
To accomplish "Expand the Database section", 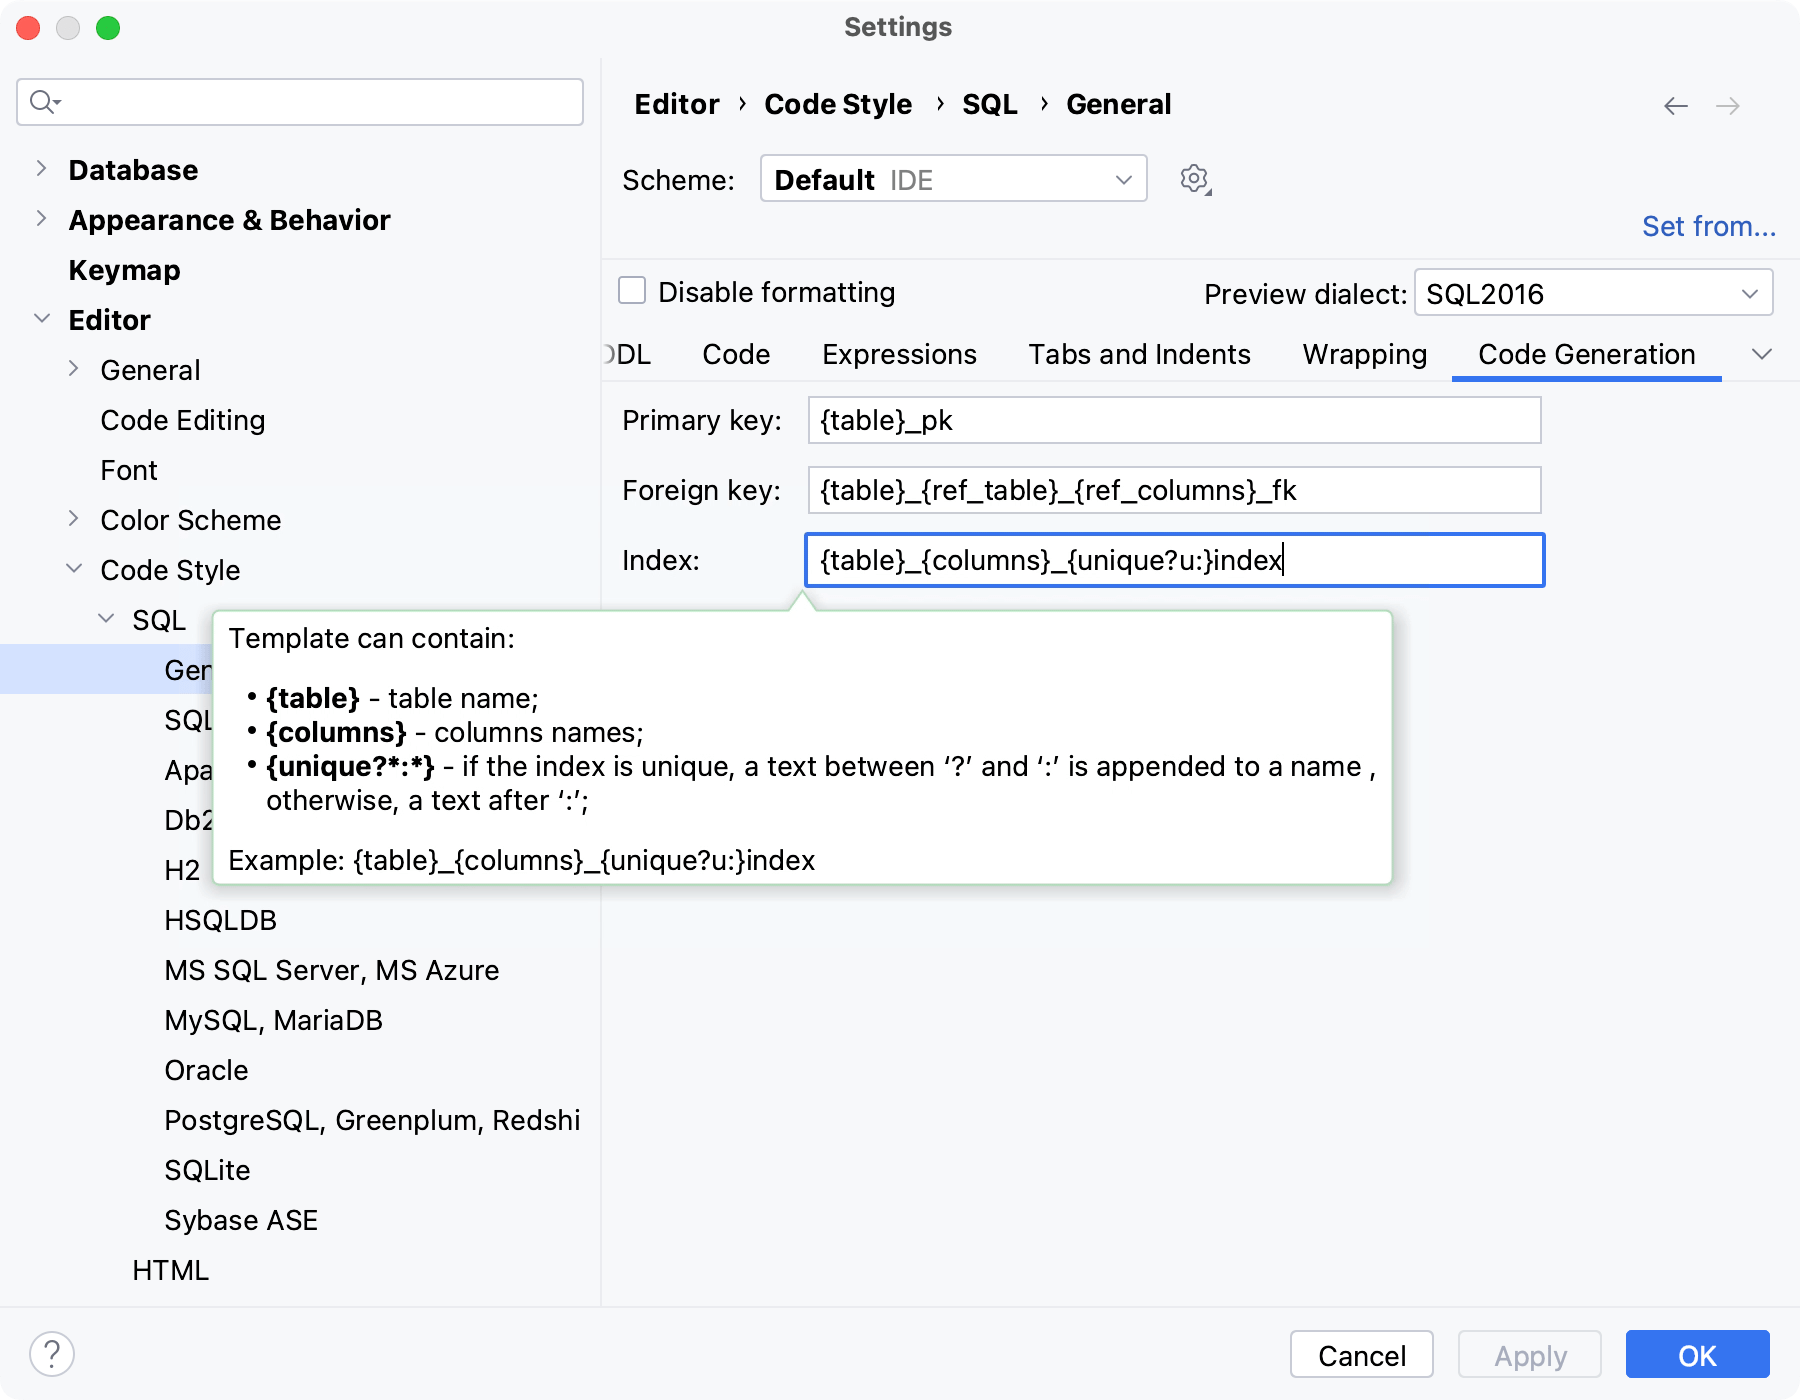I will point(41,169).
